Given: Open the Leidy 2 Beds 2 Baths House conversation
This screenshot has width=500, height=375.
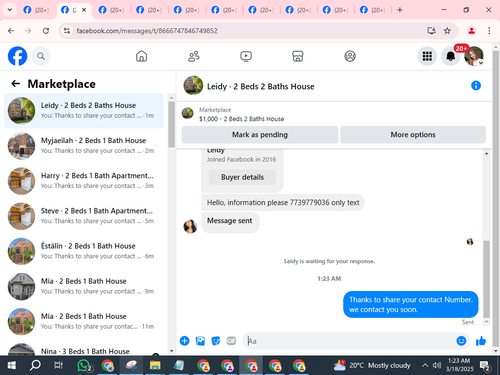Looking at the screenshot, I should click(x=84, y=111).
